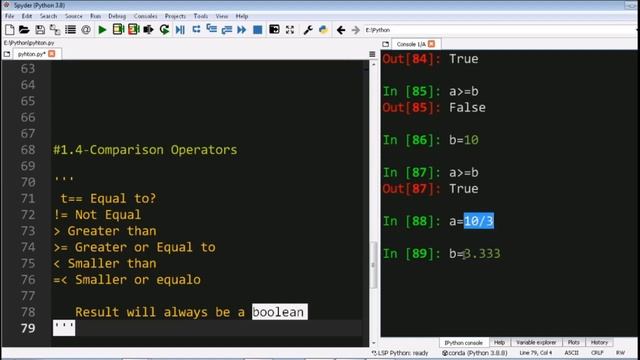Click LSP Python ready status

pyautogui.click(x=400, y=353)
